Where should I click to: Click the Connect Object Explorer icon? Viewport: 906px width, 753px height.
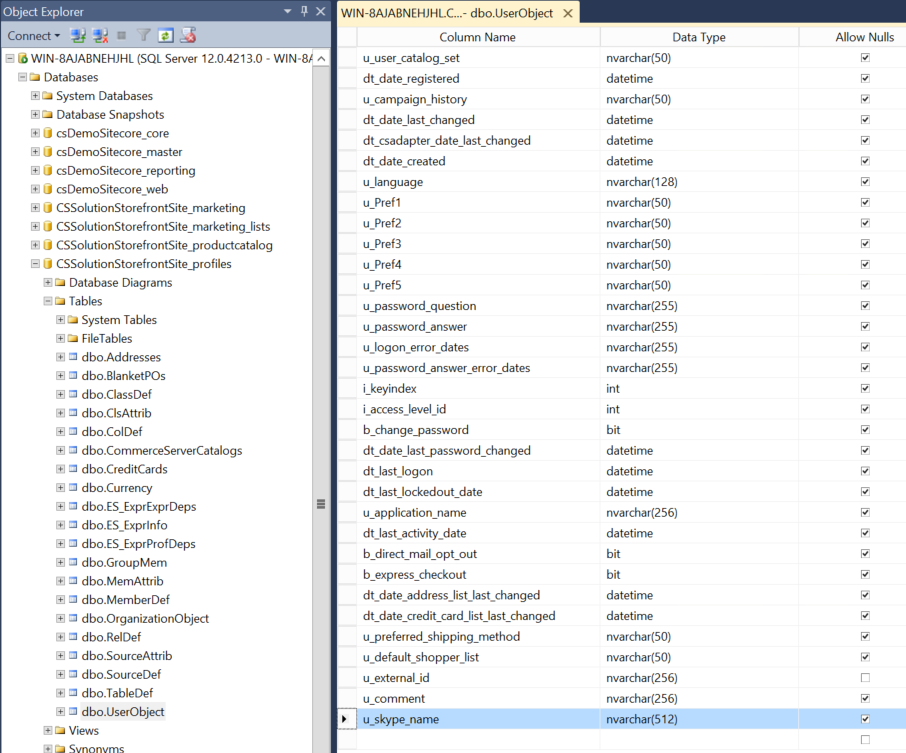tap(78, 36)
